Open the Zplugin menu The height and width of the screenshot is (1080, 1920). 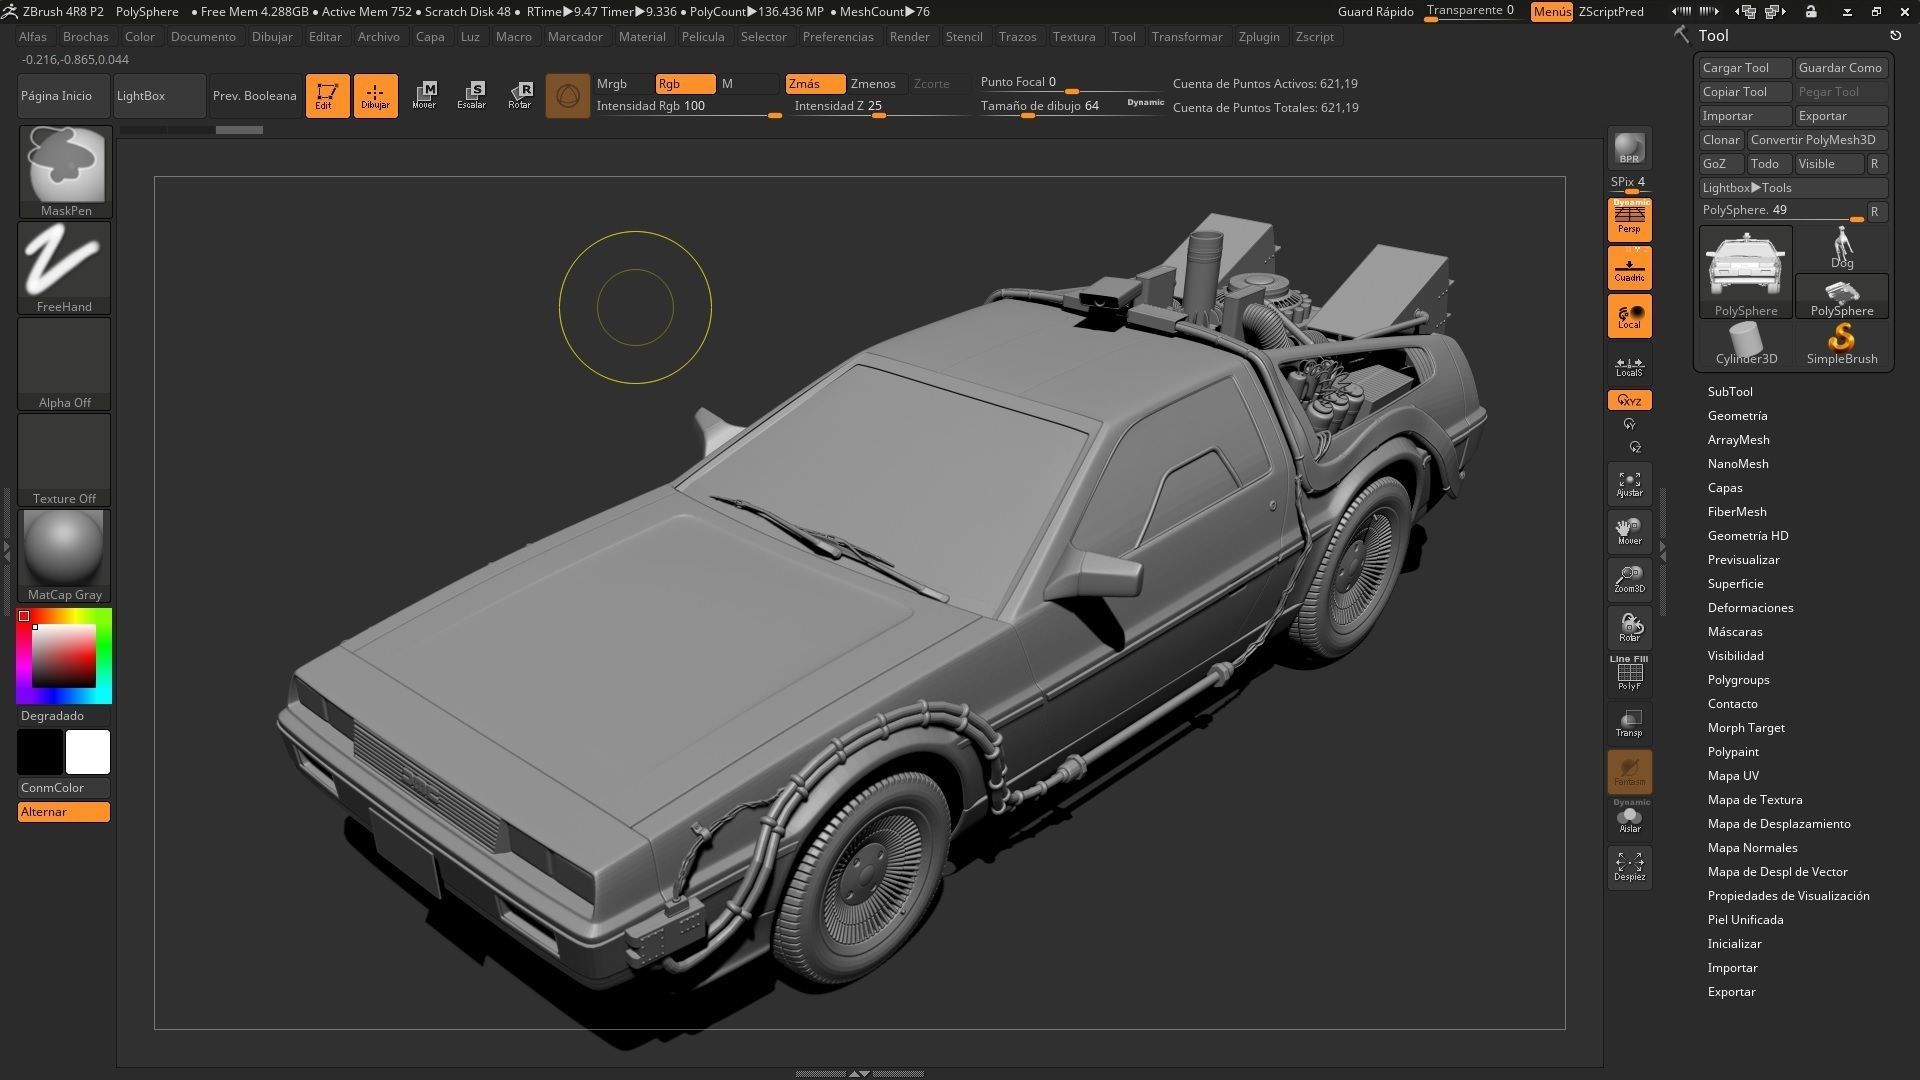pyautogui.click(x=1259, y=37)
